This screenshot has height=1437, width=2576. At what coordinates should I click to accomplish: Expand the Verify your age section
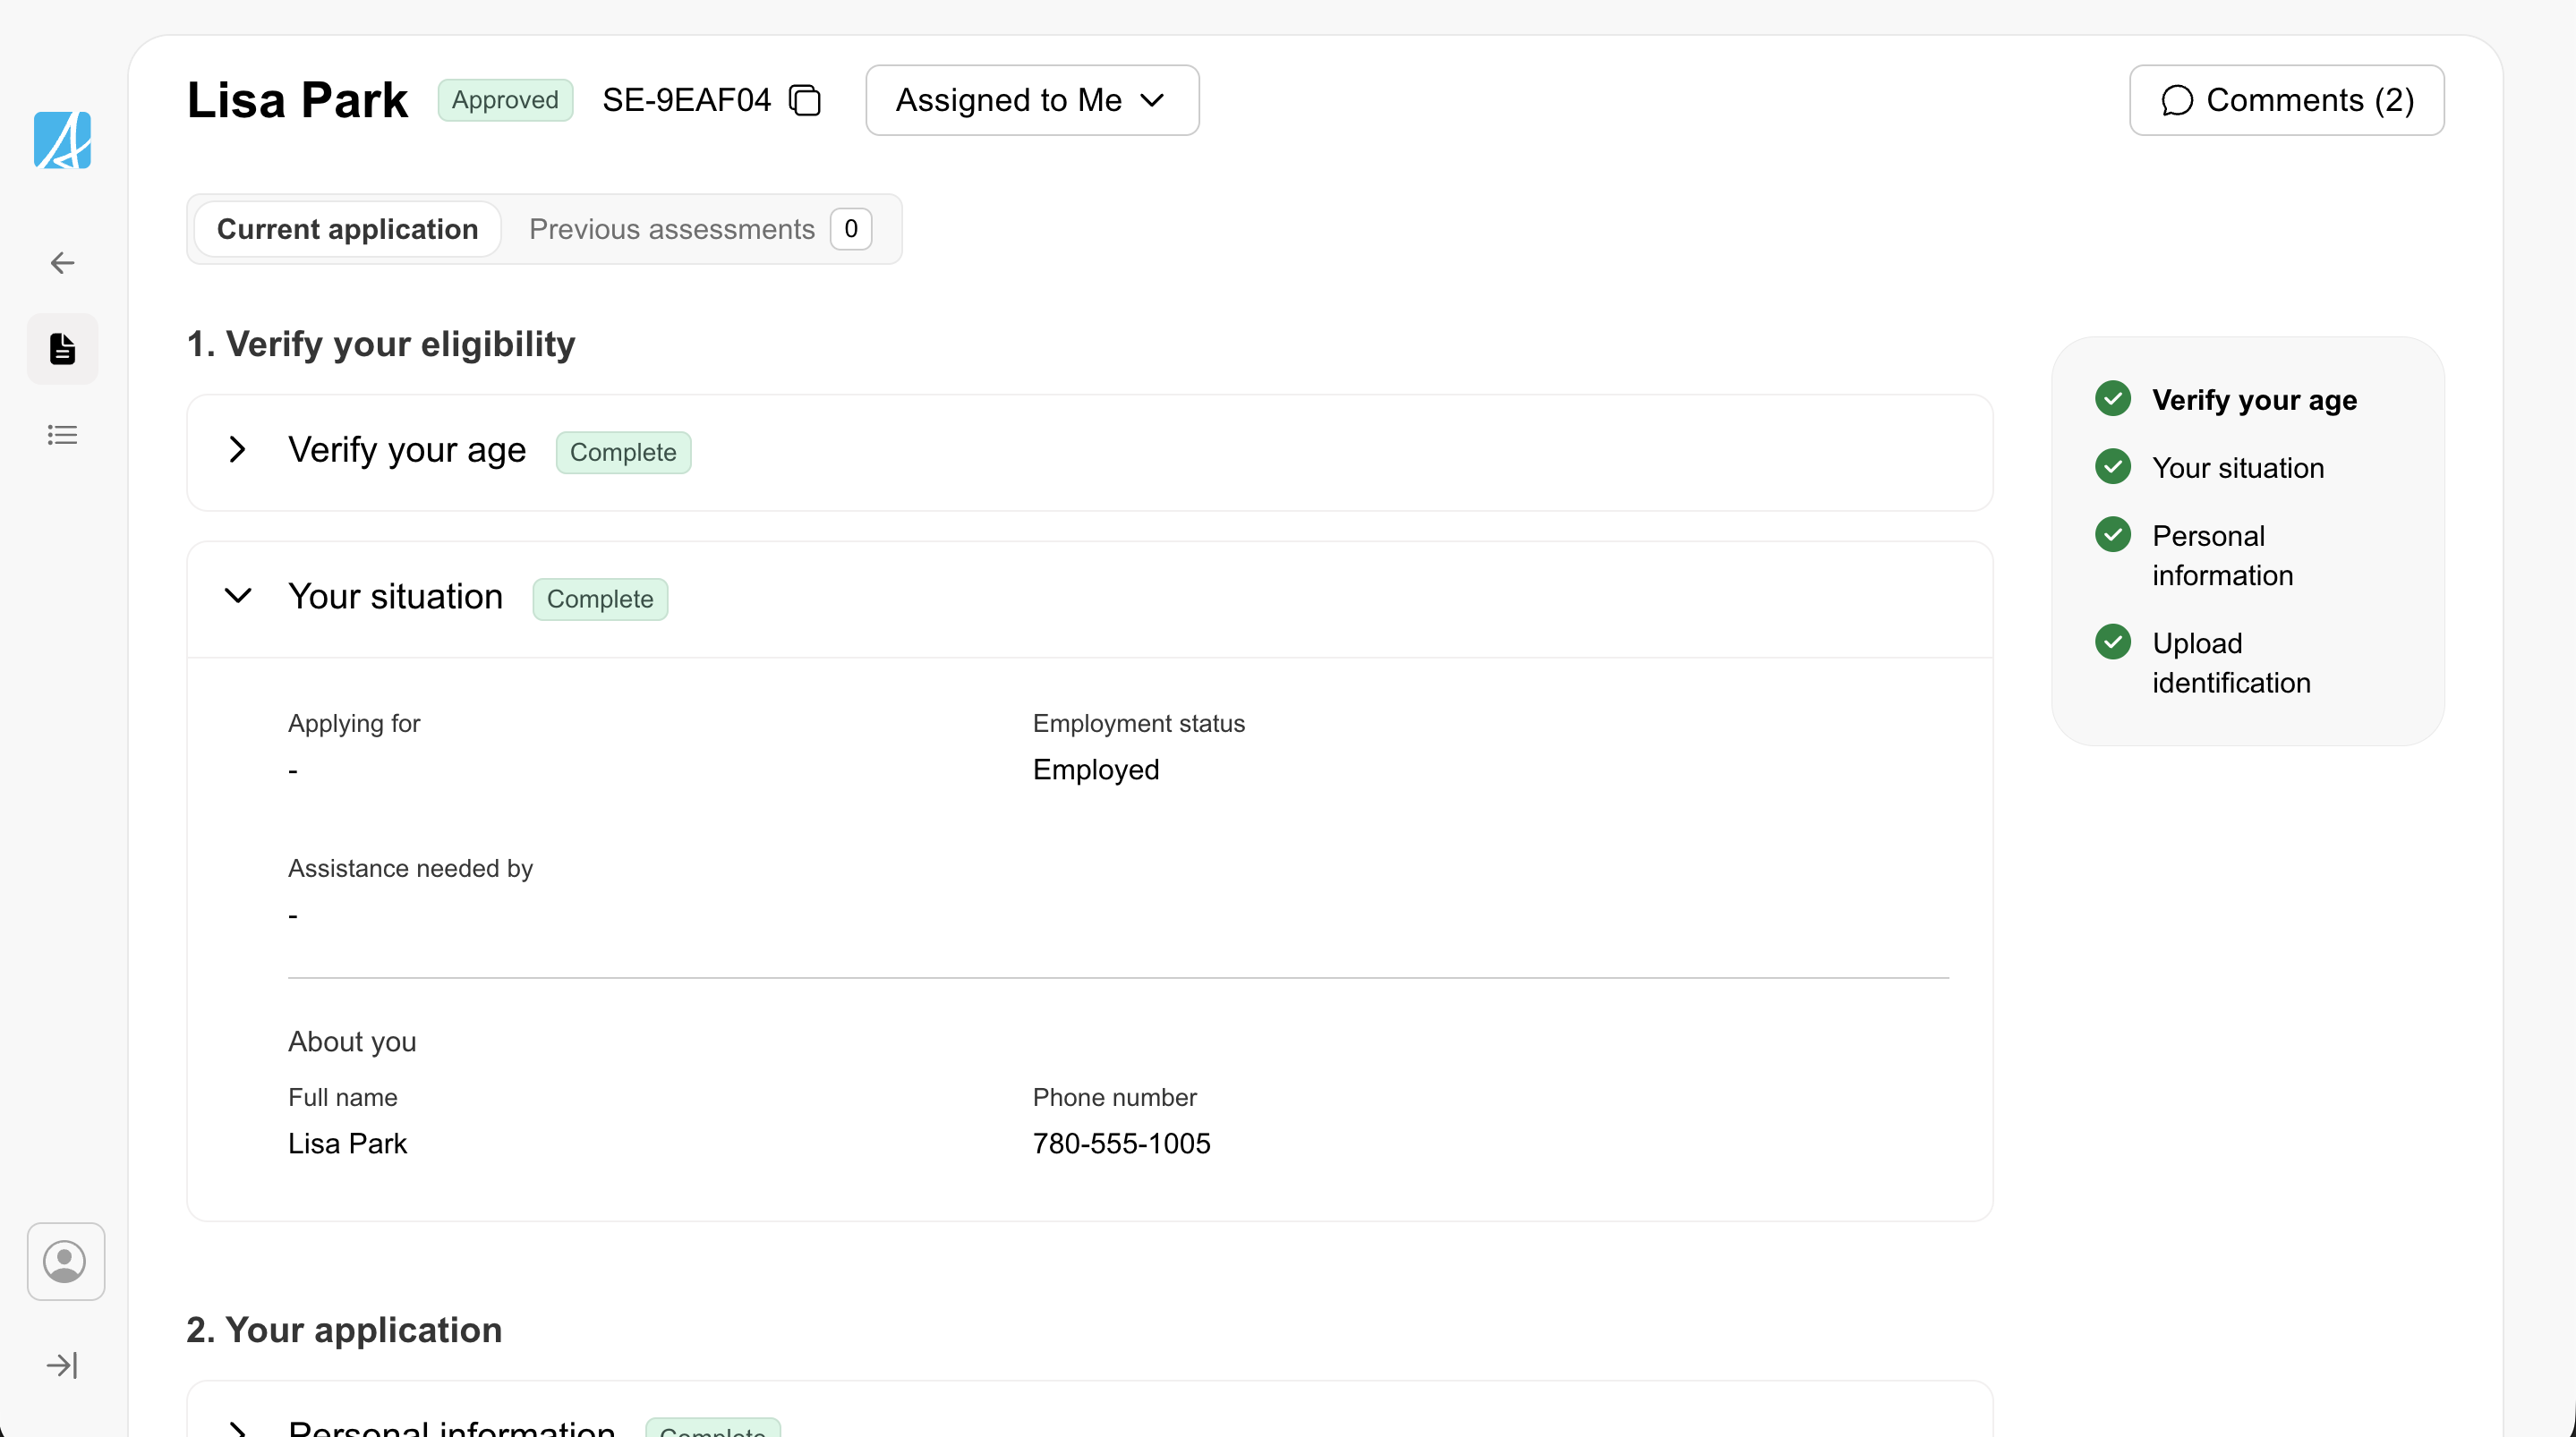(238, 450)
